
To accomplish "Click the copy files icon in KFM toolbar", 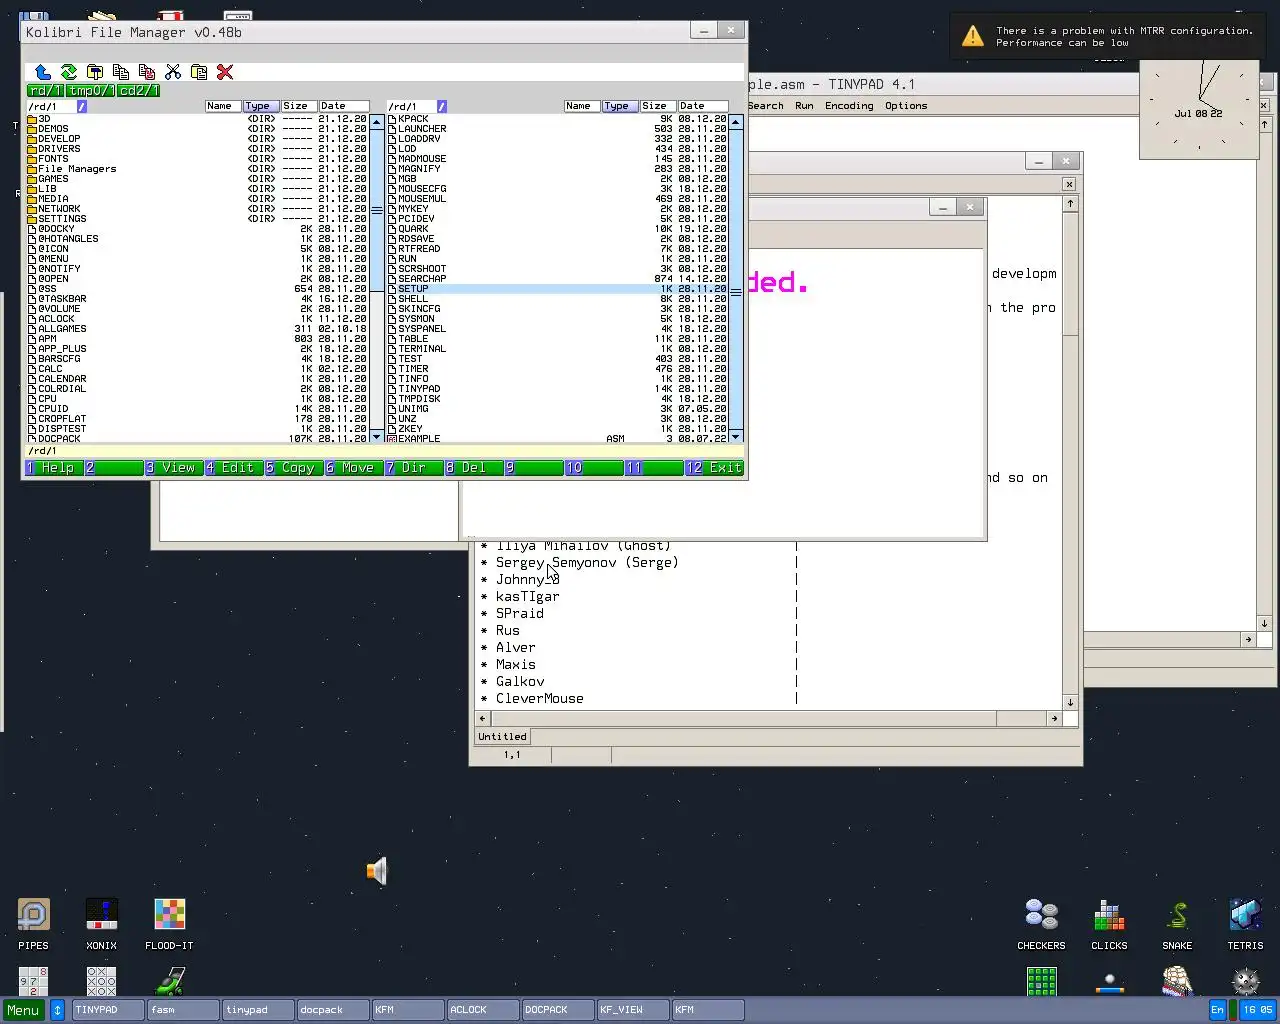I will click(x=121, y=72).
